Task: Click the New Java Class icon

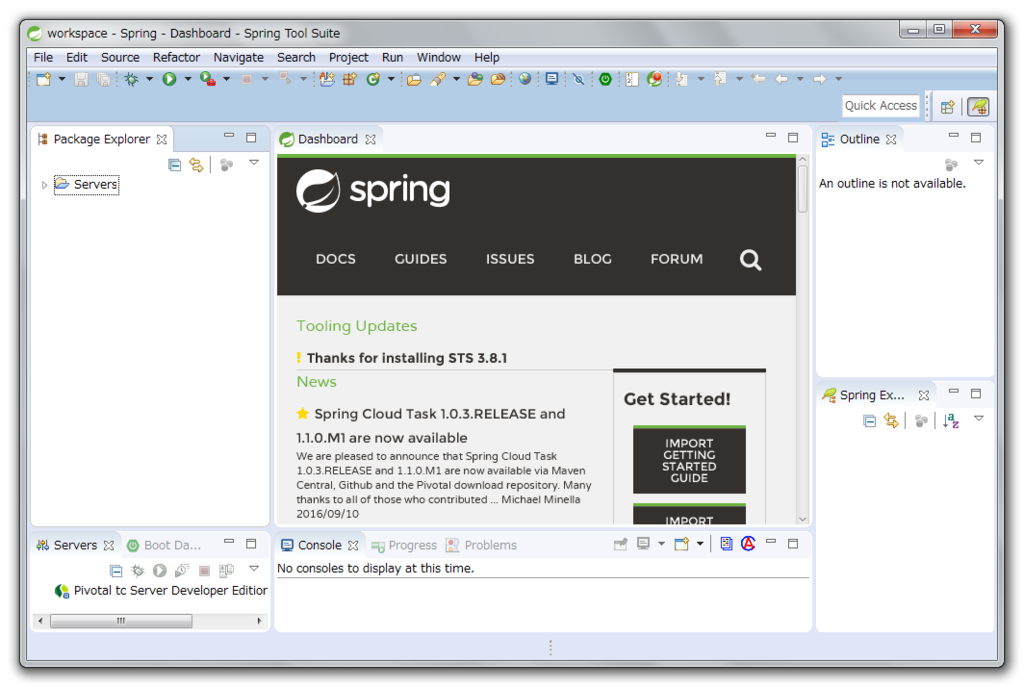Action: [373, 79]
